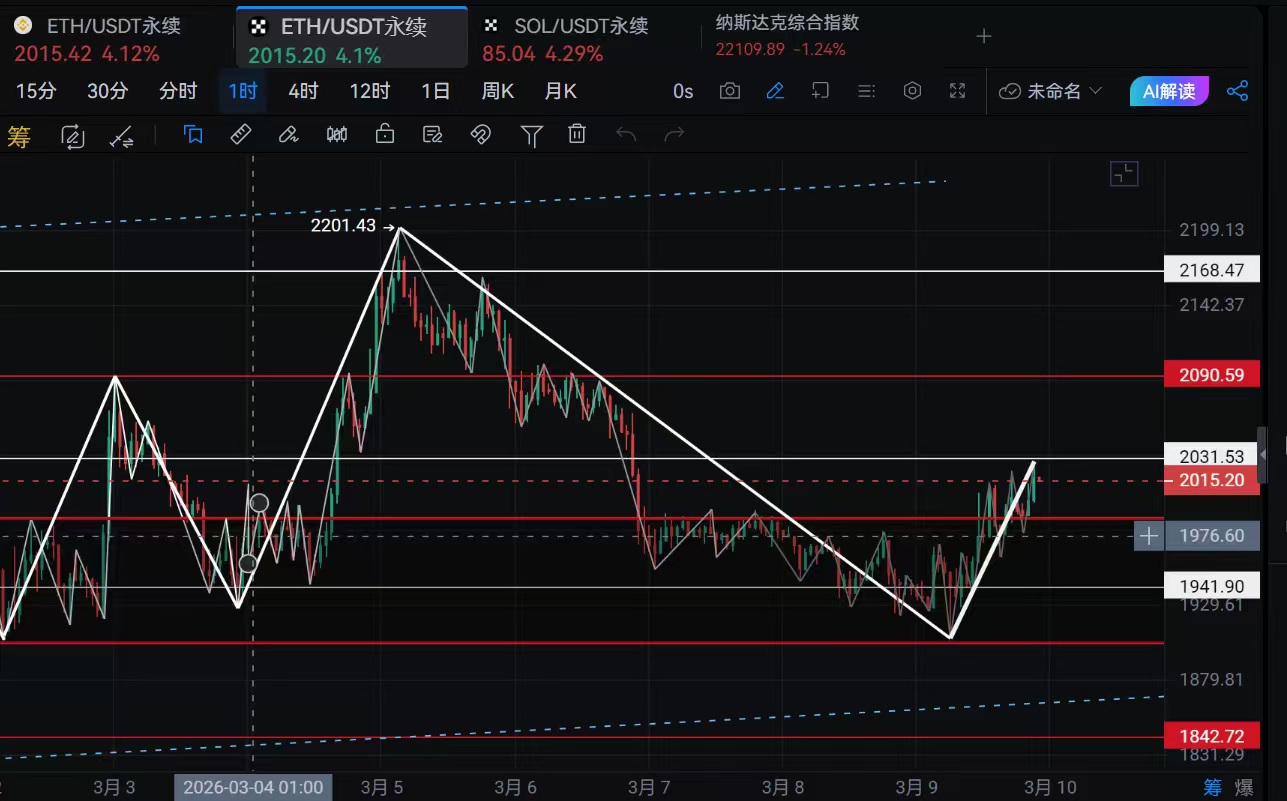The height and width of the screenshot is (801, 1287).
Task: Click the magnet snap icon
Action: point(481,135)
